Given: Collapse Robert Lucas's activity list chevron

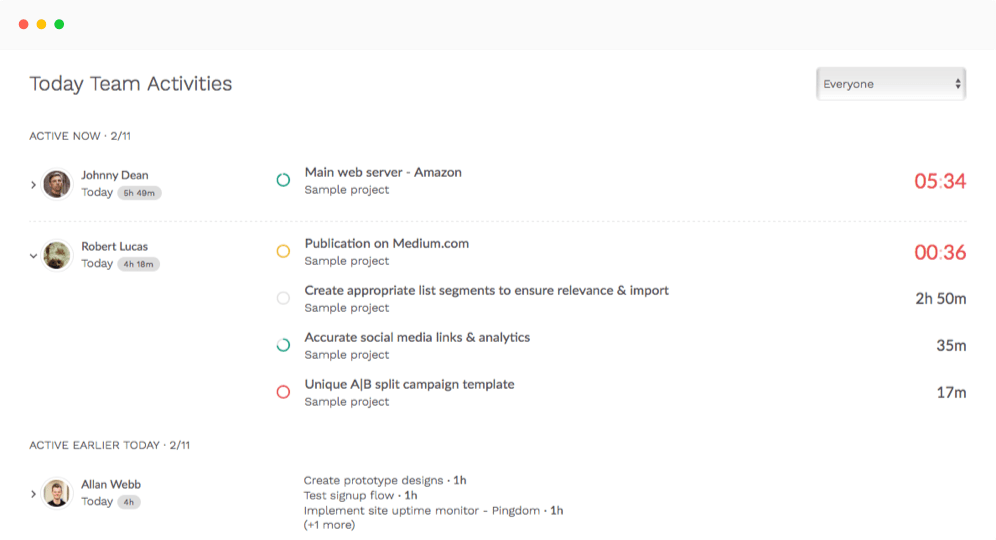Looking at the screenshot, I should click(33, 256).
